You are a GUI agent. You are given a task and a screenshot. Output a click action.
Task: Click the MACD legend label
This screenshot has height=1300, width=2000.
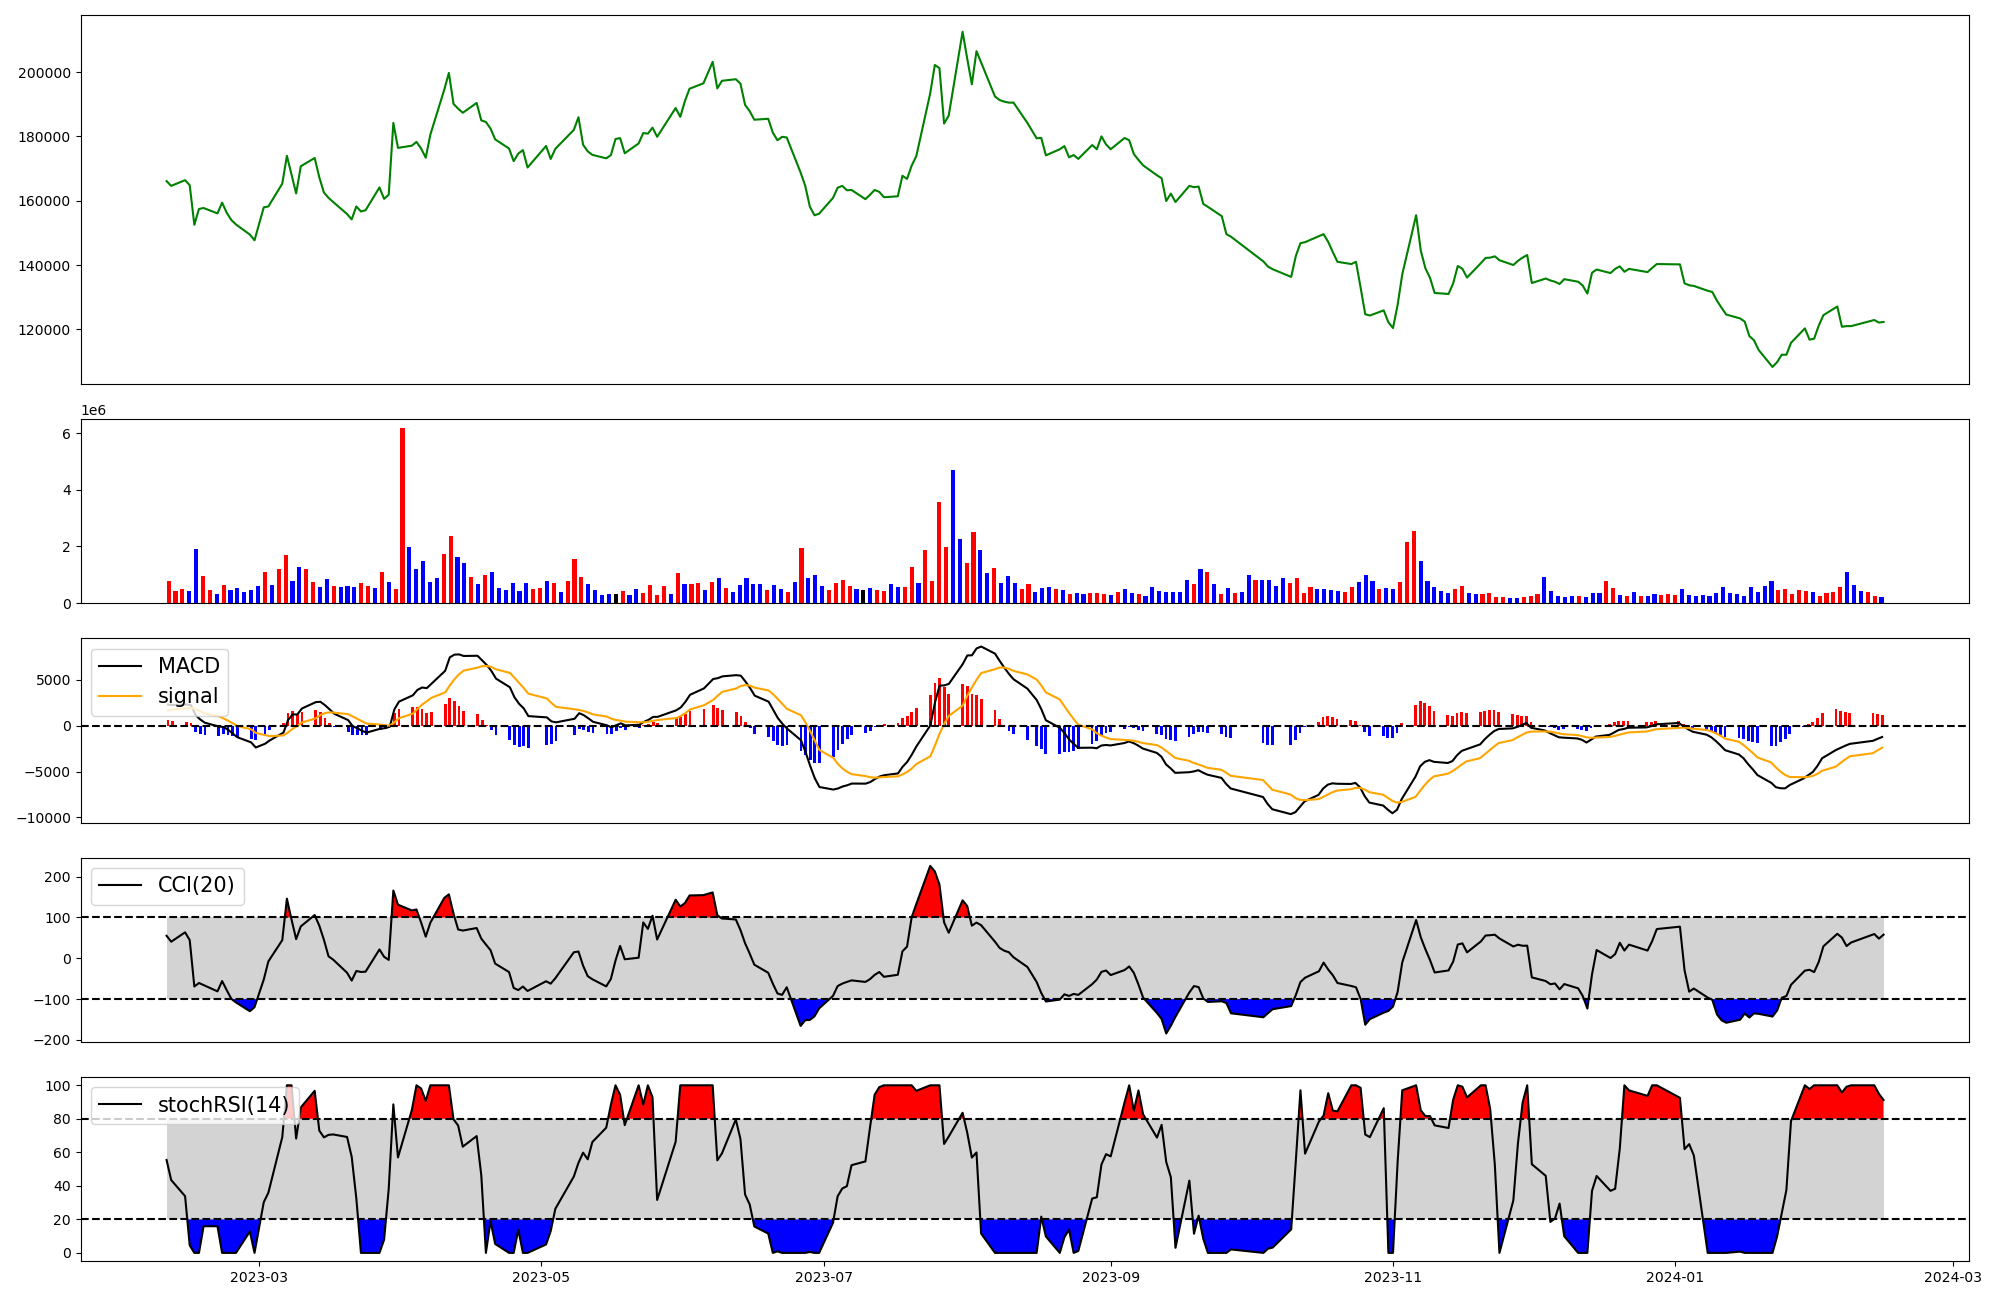point(188,666)
